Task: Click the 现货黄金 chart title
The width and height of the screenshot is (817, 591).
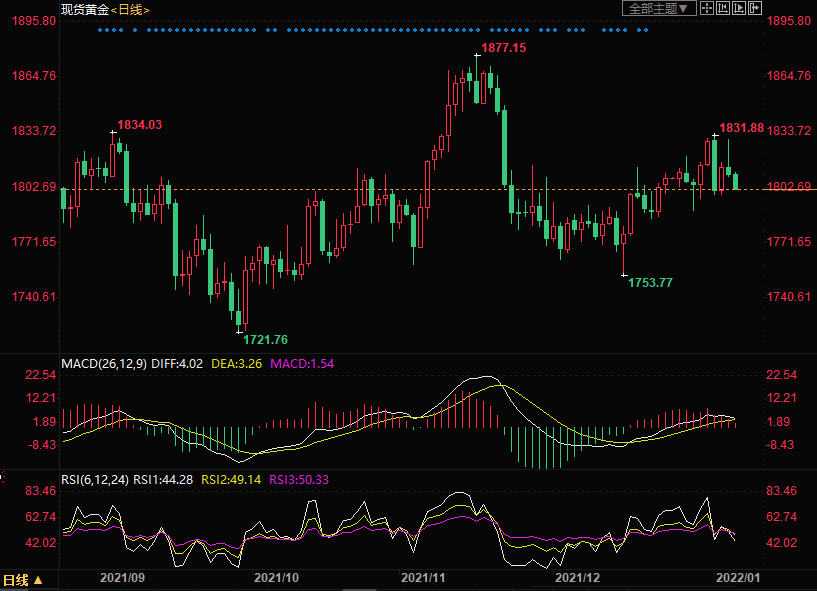Action: coord(84,9)
